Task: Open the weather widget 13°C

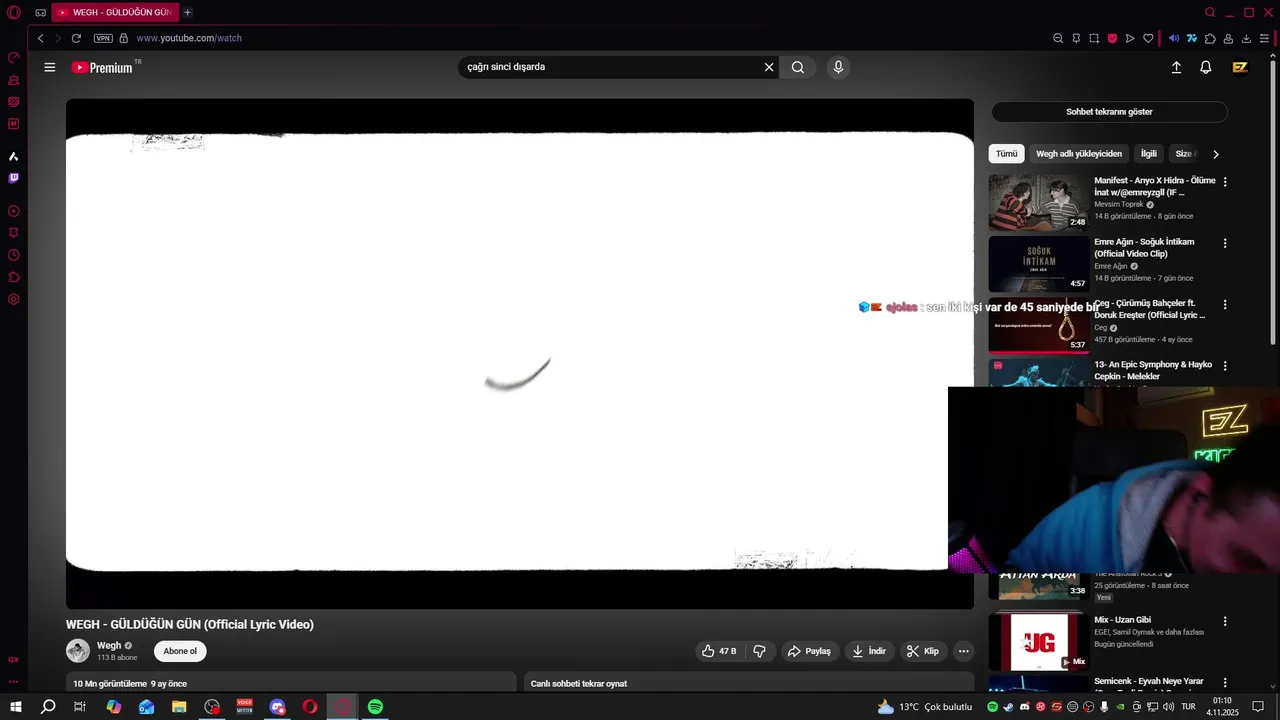Action: pyautogui.click(x=924, y=707)
